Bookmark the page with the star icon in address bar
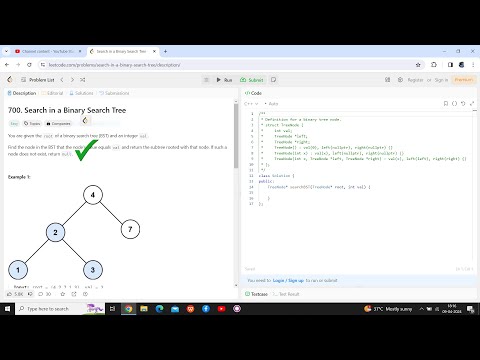This screenshot has height=360, width=480. point(418,65)
